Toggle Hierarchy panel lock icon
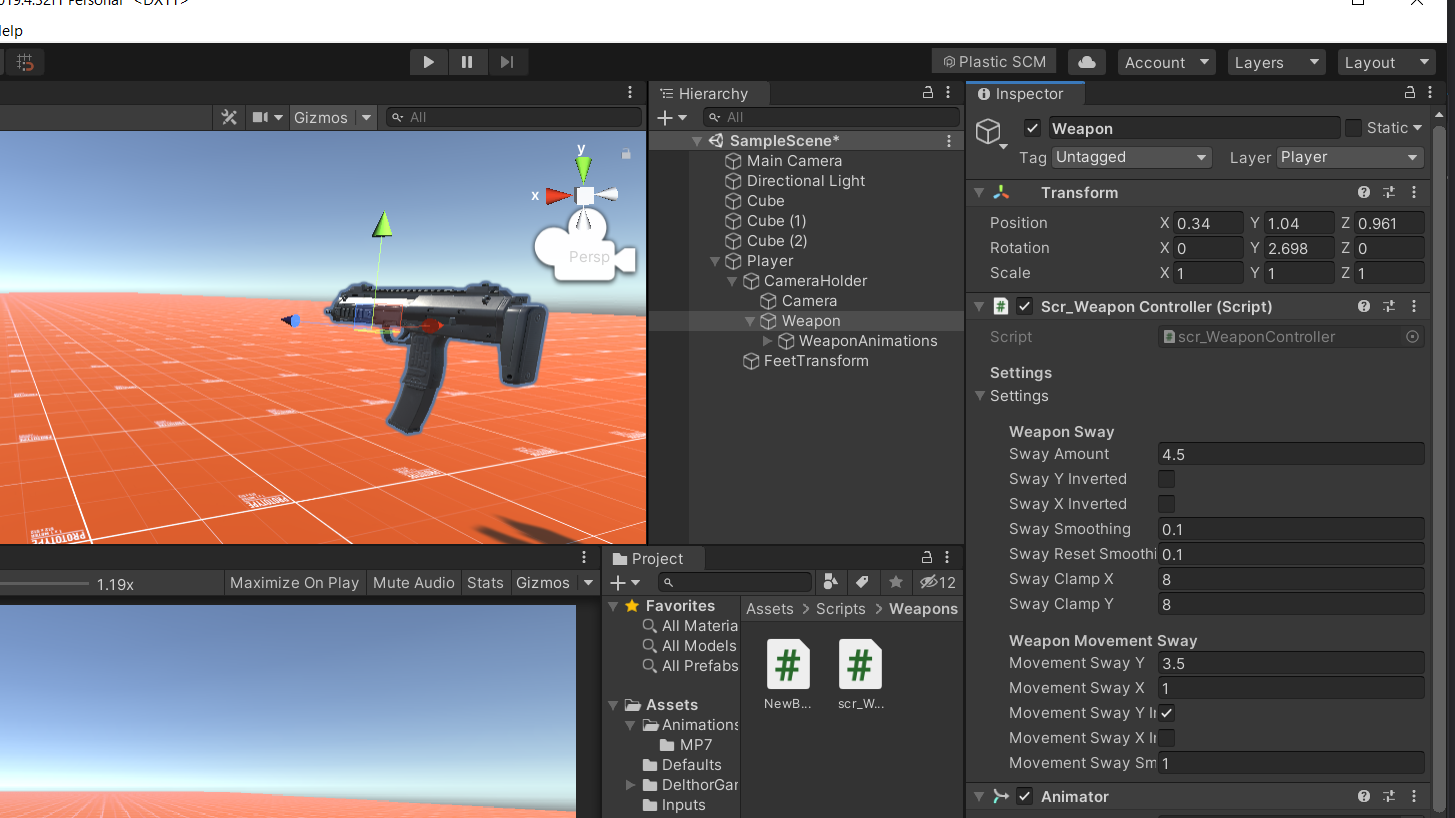This screenshot has width=1455, height=818. pos(928,92)
